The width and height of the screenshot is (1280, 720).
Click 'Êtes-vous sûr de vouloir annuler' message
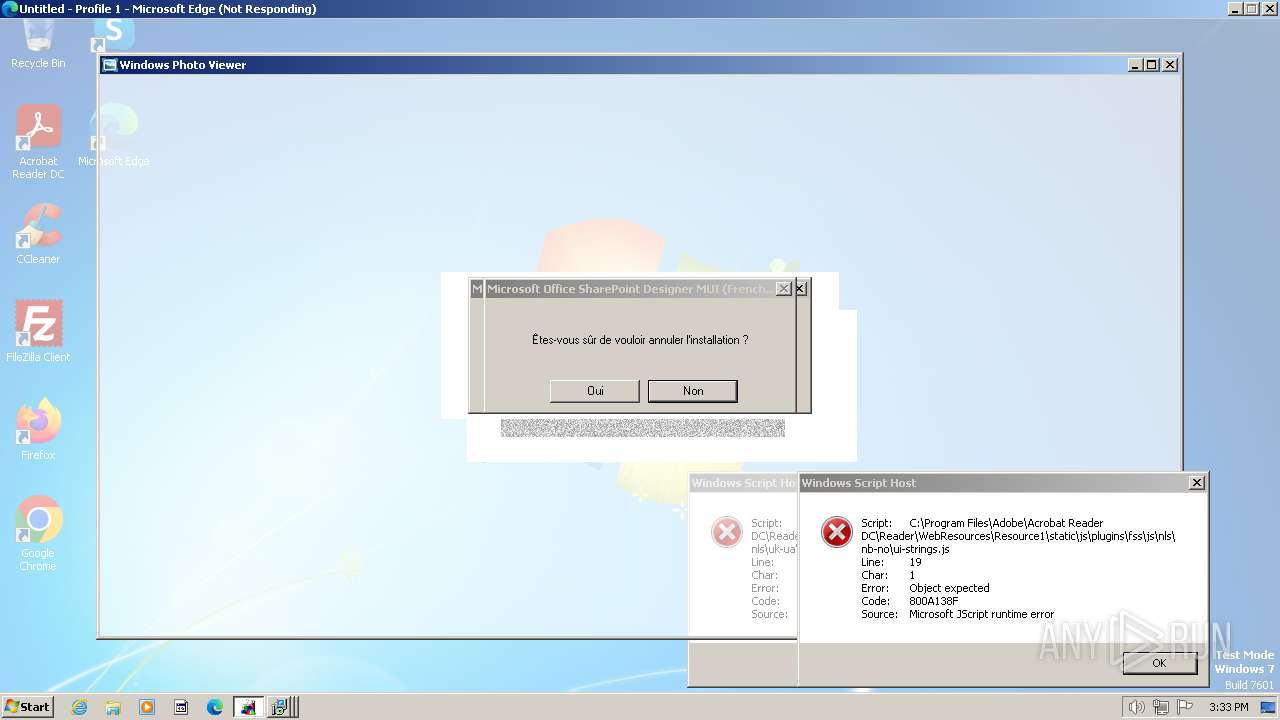[x=640, y=340]
